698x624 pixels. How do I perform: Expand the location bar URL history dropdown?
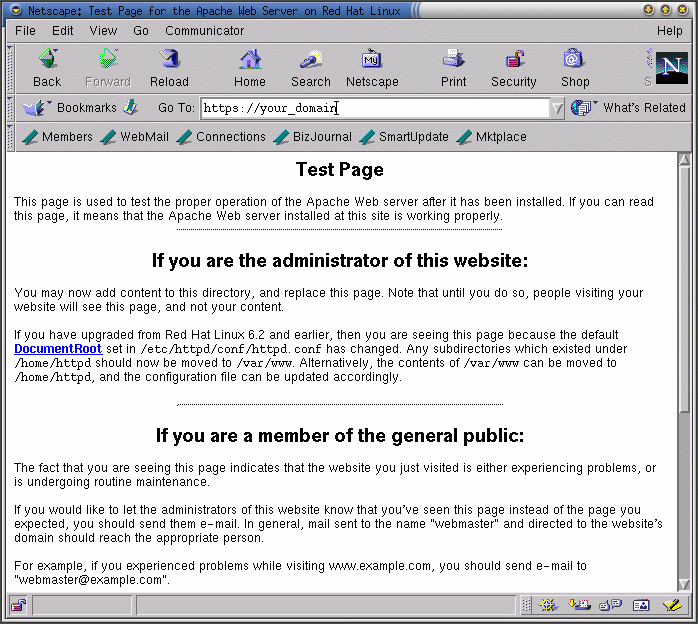point(557,108)
